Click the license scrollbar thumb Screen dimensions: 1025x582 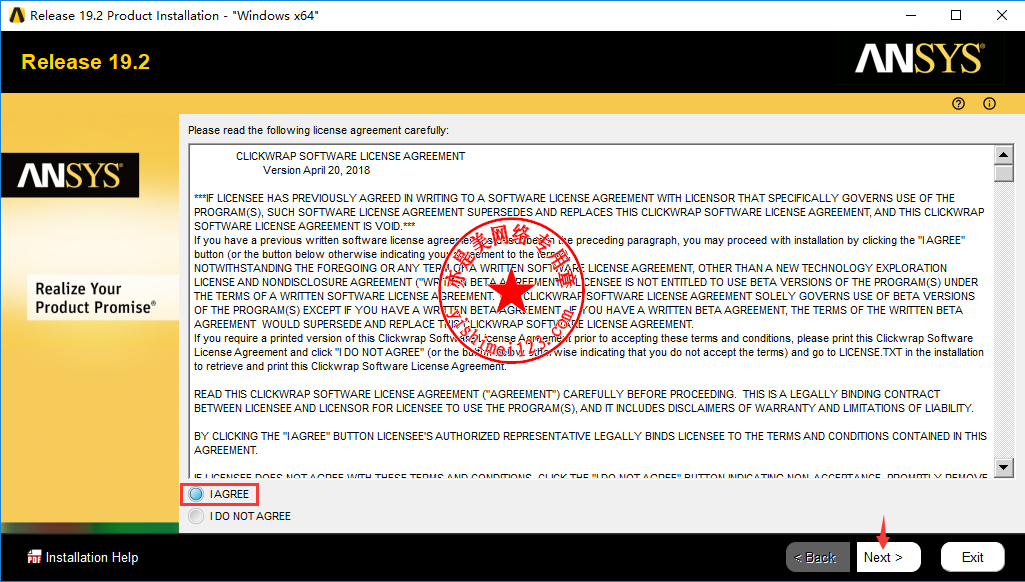pos(1003,173)
